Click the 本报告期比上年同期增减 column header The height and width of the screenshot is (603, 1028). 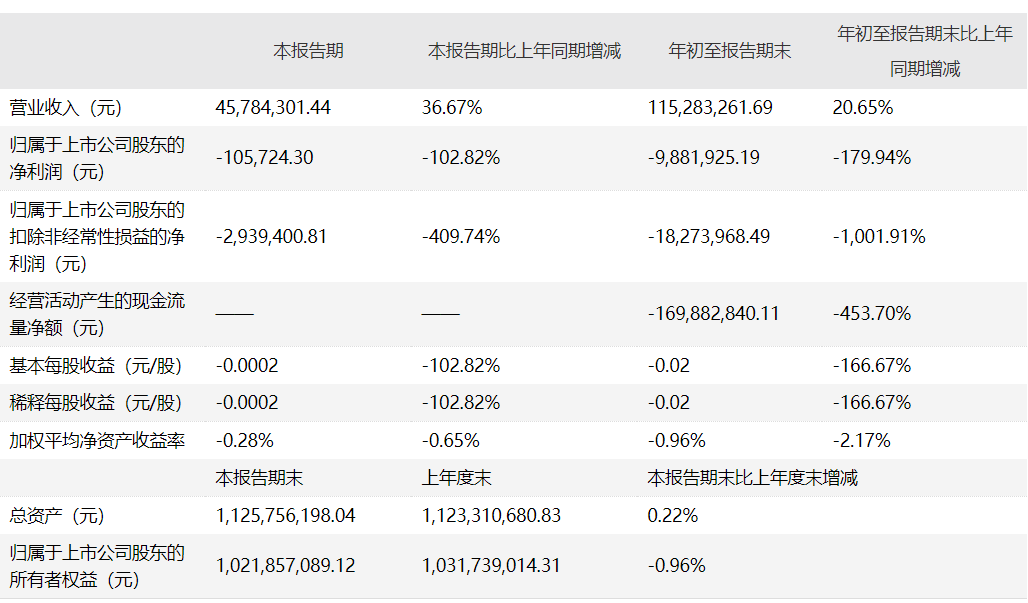click(x=525, y=51)
